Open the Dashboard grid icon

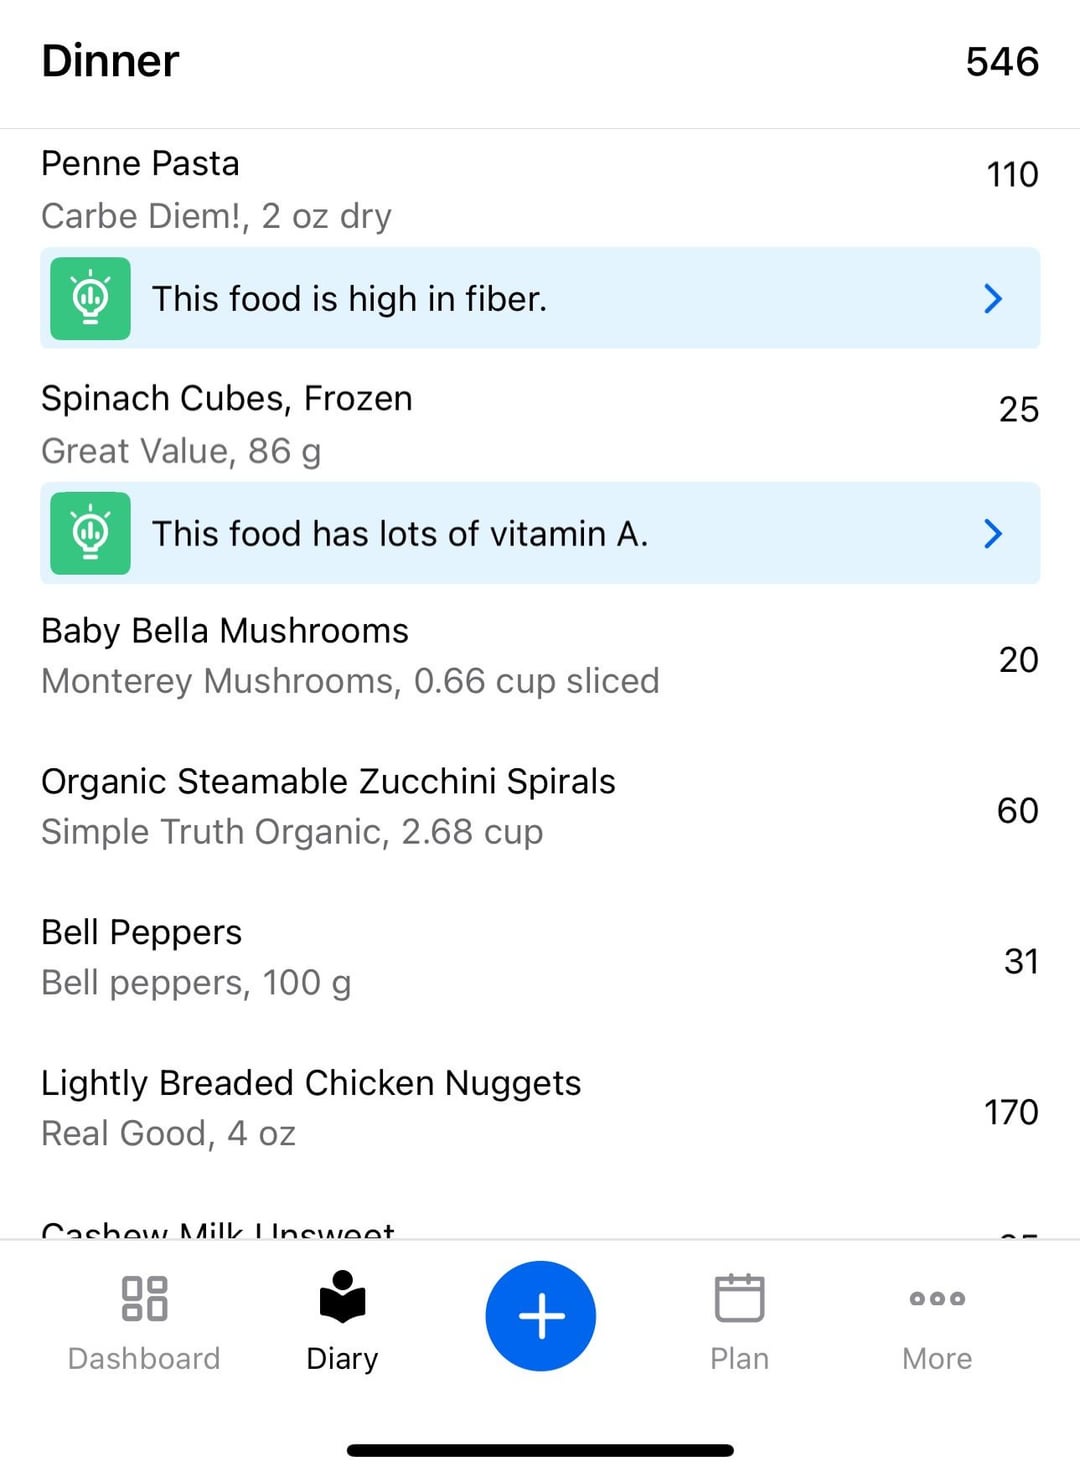tap(144, 1298)
